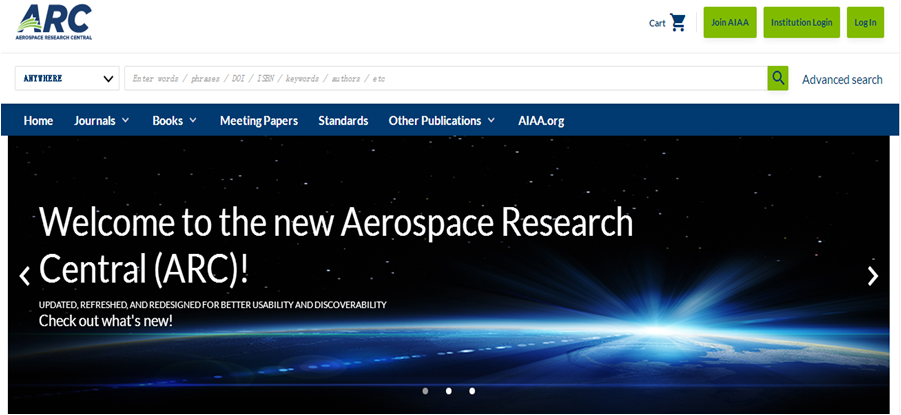Visit AIAA.org from navigation bar
Viewport: 901px width, 415px height.
[541, 121]
